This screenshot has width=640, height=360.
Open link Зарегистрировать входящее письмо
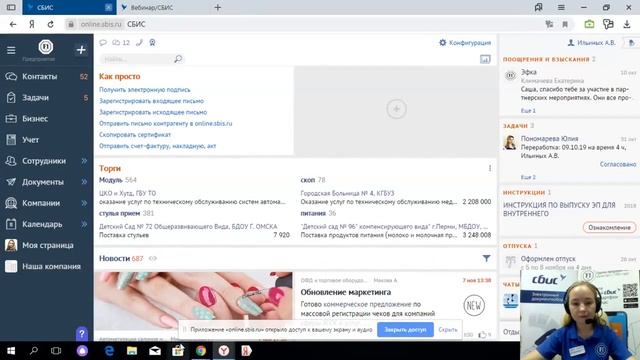pos(151,101)
